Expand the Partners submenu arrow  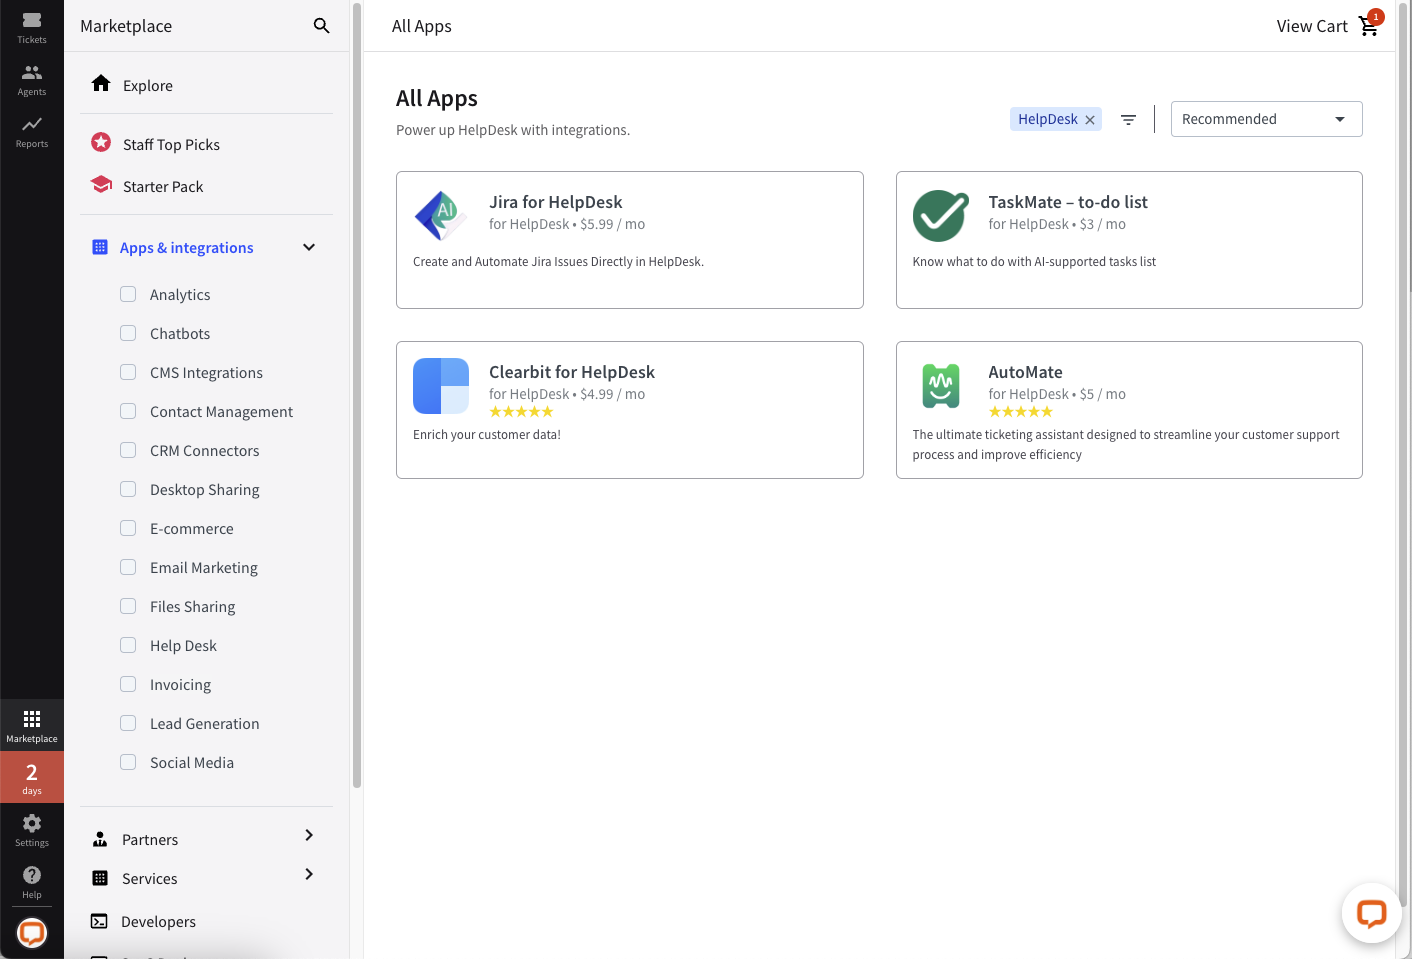309,835
